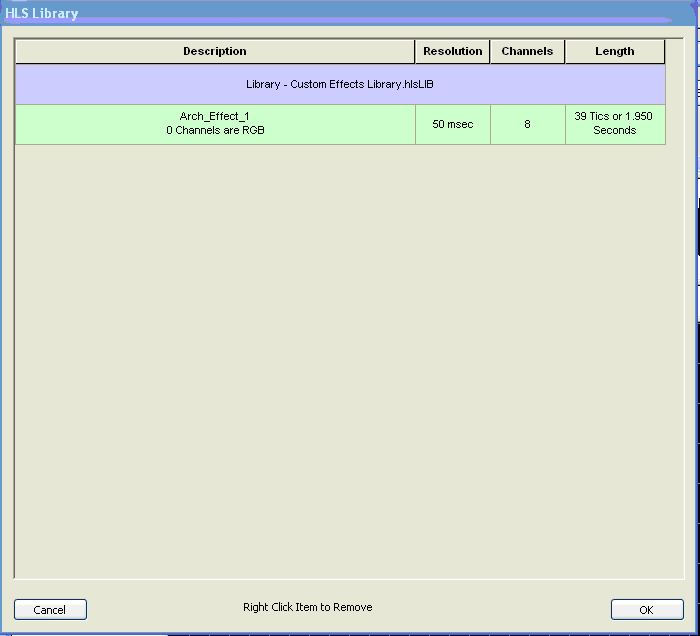Select the Arch_Effect_1 effect entry
Viewport: 700px width, 636px height.
(215, 124)
